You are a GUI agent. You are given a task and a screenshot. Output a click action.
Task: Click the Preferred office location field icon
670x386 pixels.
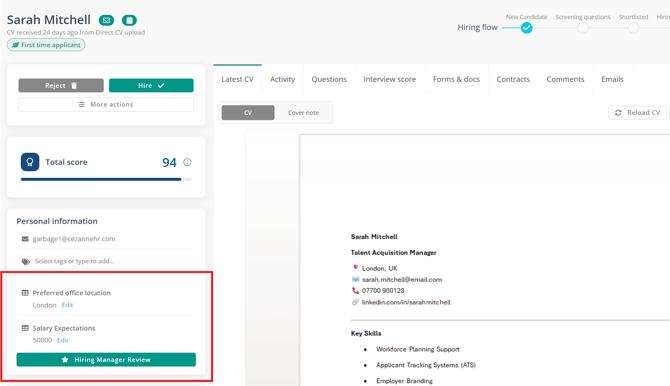(x=25, y=293)
